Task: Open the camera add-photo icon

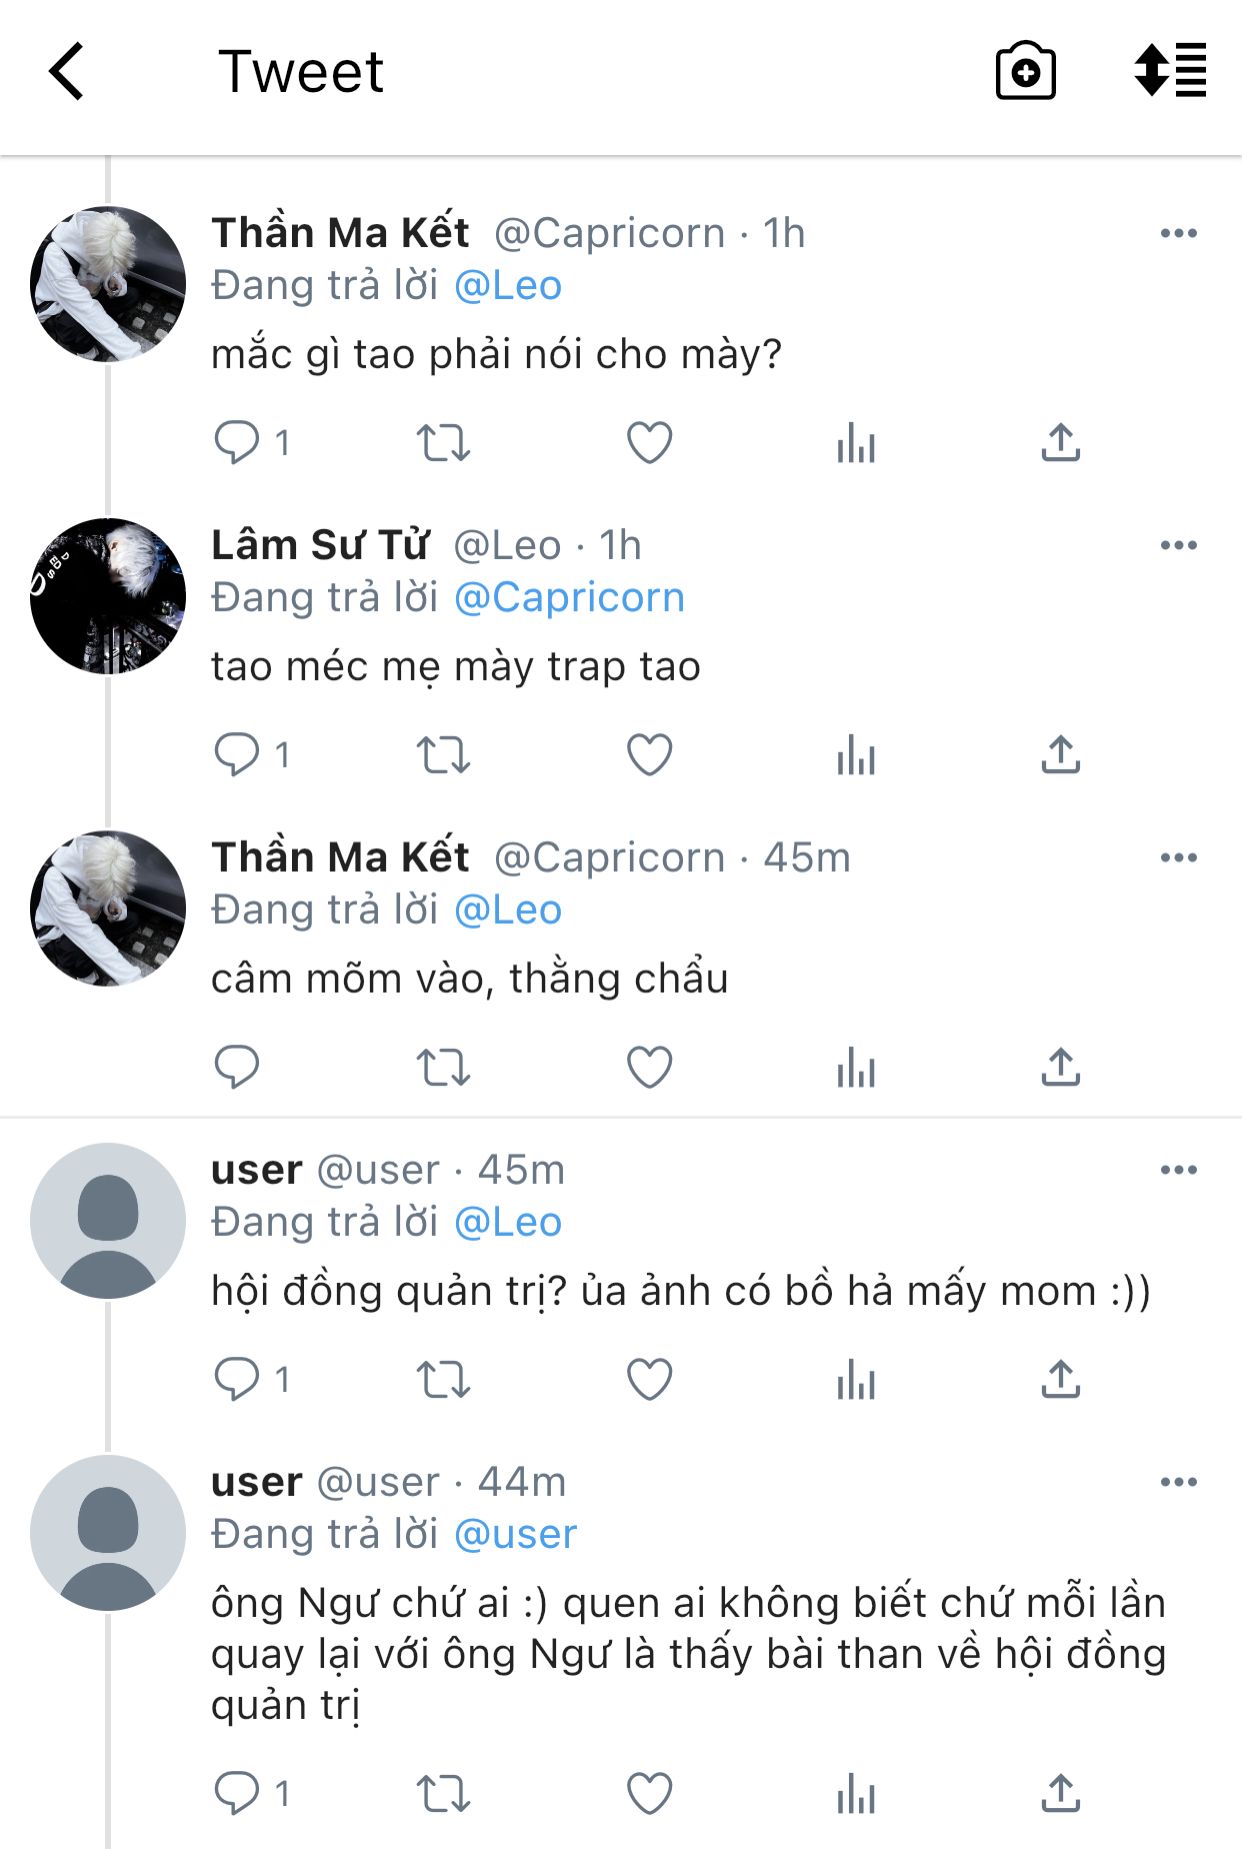Action: click(1025, 71)
